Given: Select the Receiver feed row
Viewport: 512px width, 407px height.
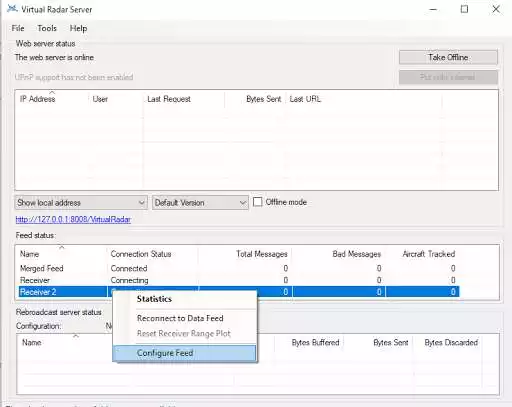Looking at the screenshot, I should (x=239, y=280).
